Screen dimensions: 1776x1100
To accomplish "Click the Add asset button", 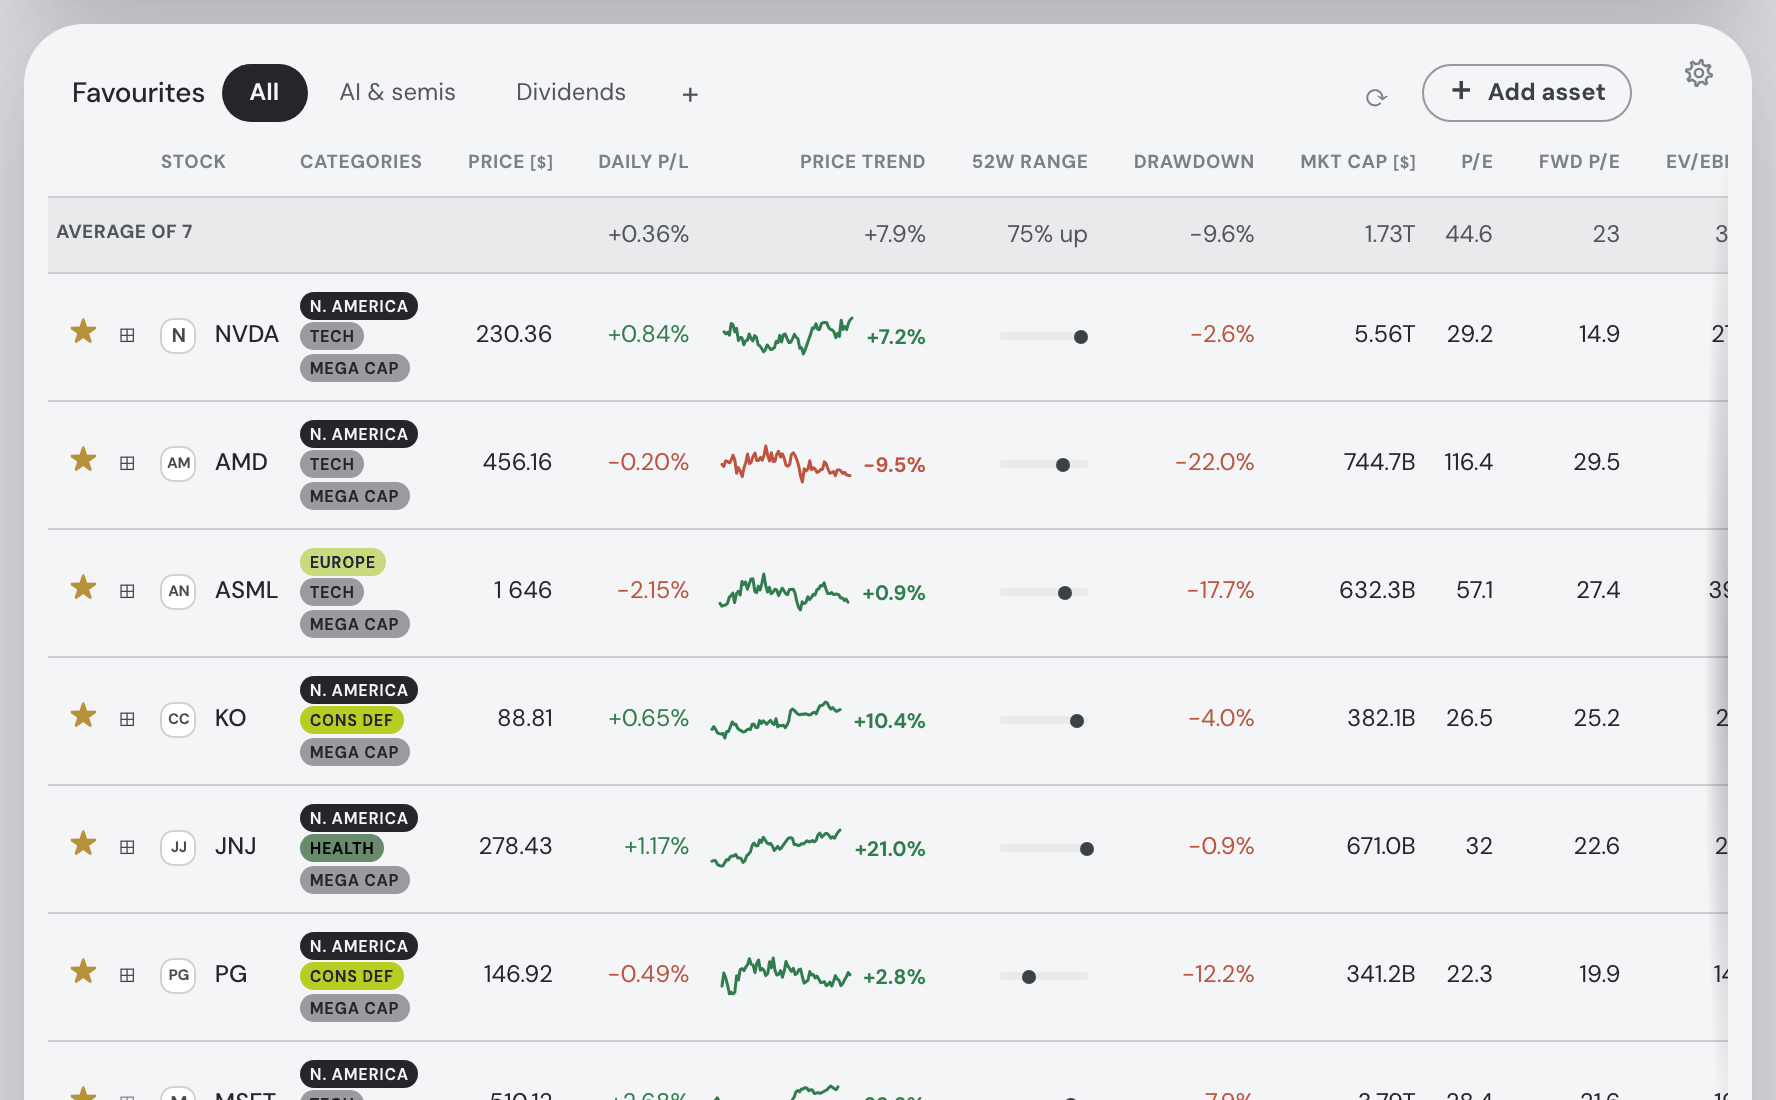I will [x=1526, y=93].
